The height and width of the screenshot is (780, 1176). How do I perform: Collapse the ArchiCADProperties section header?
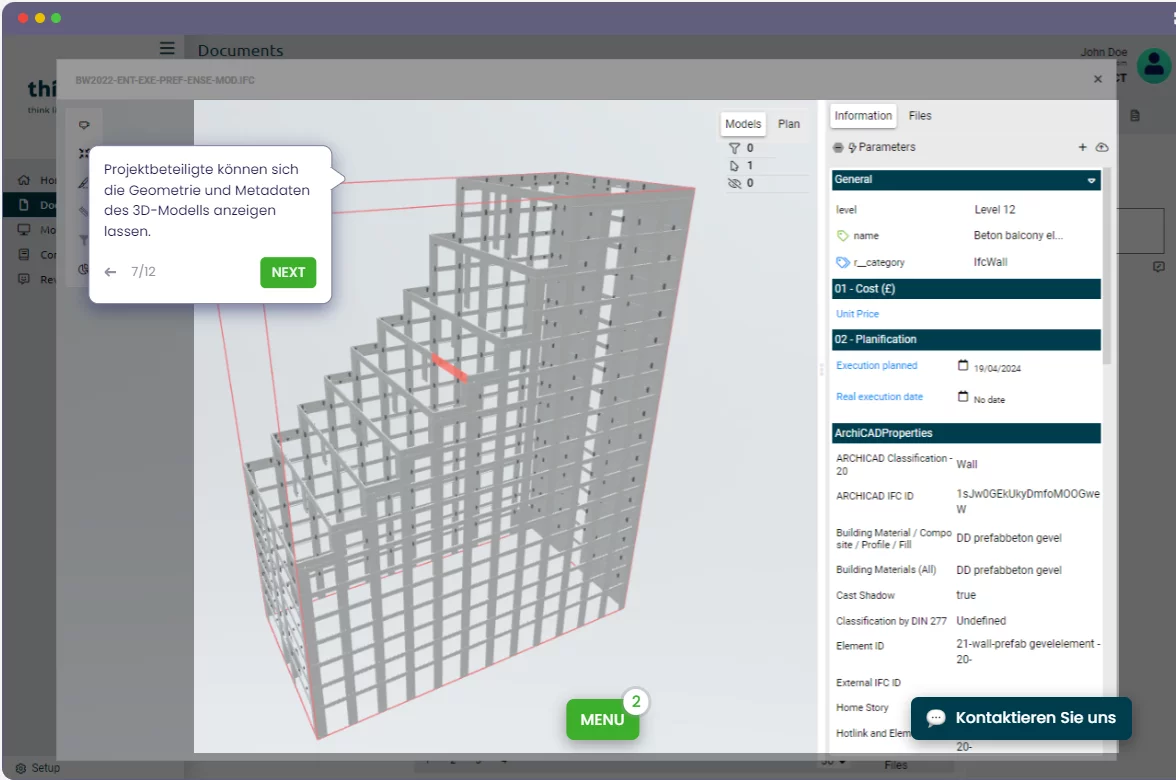coord(965,433)
